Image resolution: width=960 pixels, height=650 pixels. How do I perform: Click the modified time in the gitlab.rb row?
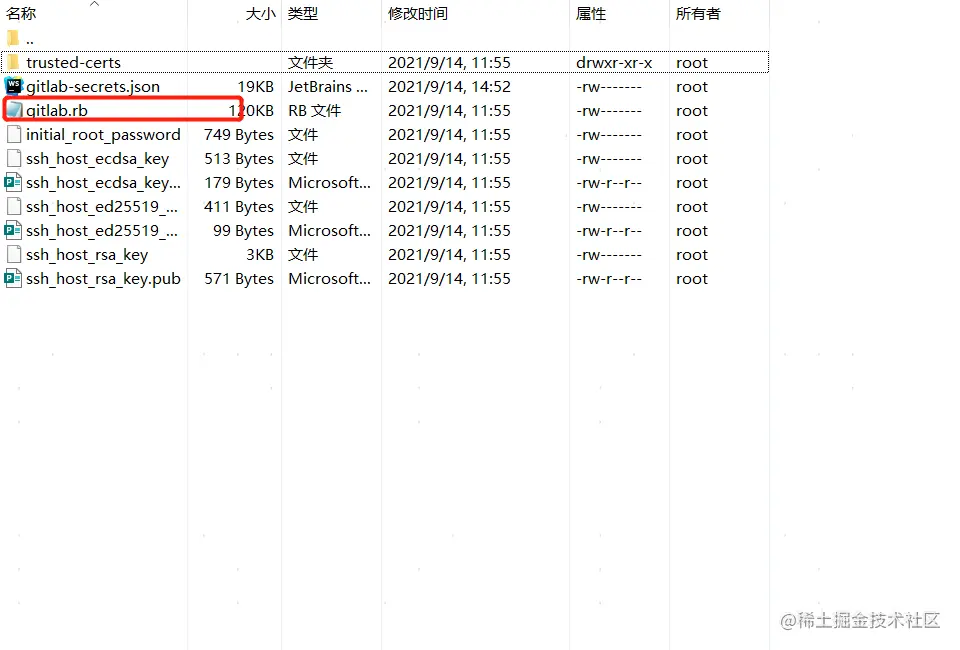(449, 111)
